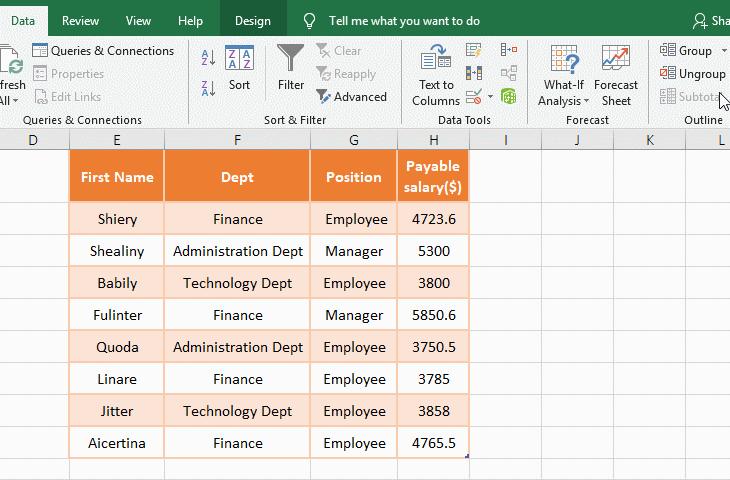Open Manage Data Model green cube icon
The height and width of the screenshot is (480, 730).
509,97
